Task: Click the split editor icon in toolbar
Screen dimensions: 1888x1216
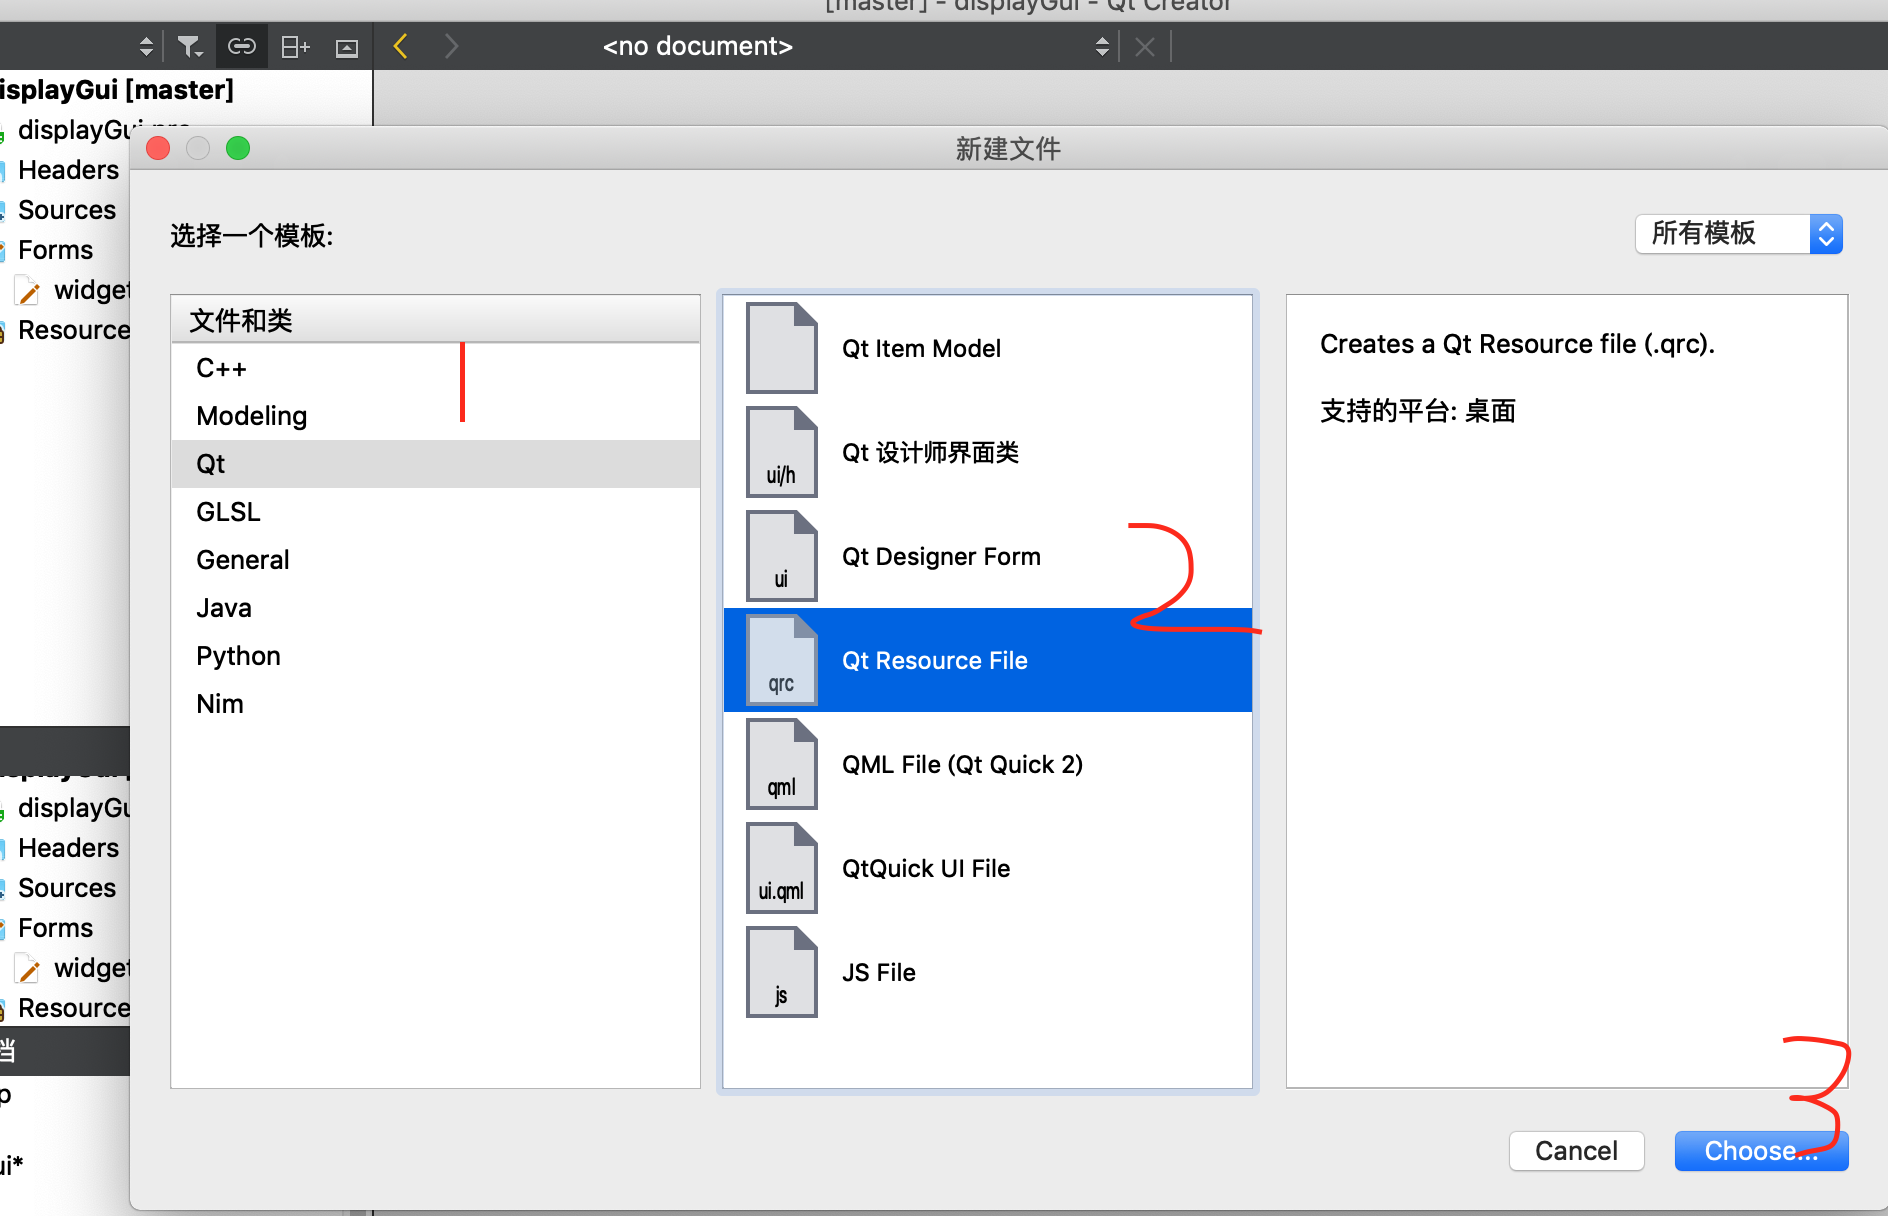Action: click(x=295, y=46)
